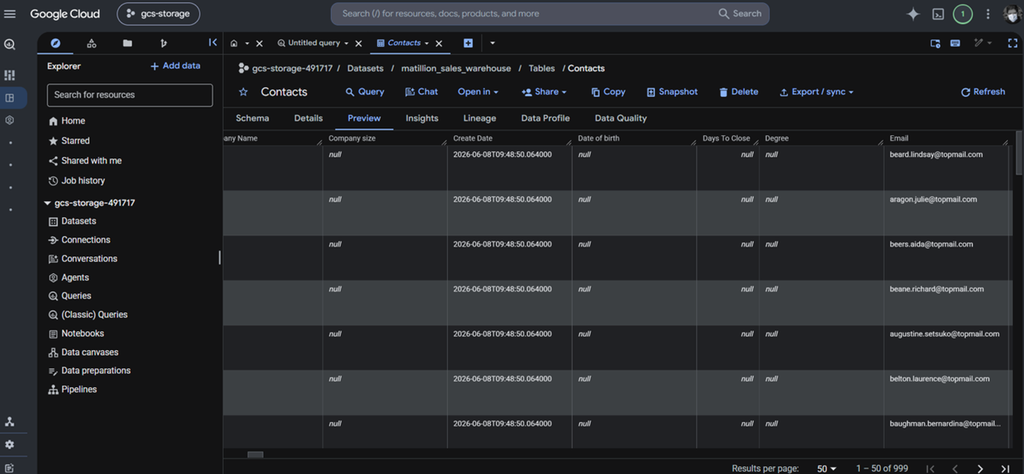The height and width of the screenshot is (474, 1024).
Task: Activate Cloud Shell terminal icon
Action: tap(938, 14)
